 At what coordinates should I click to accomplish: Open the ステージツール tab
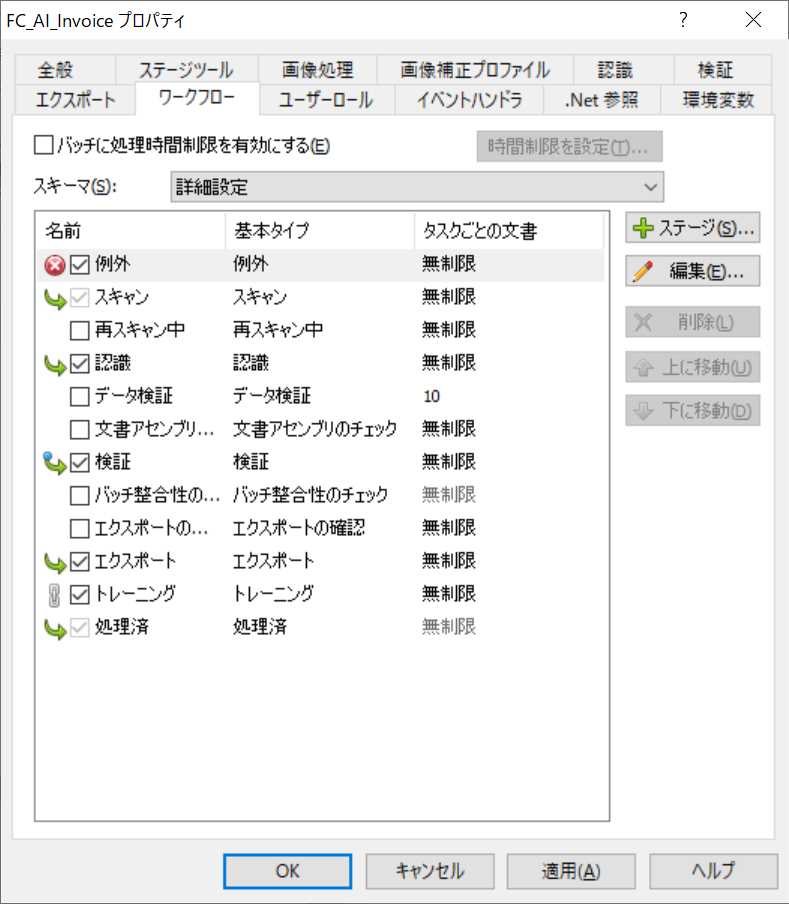[186, 70]
